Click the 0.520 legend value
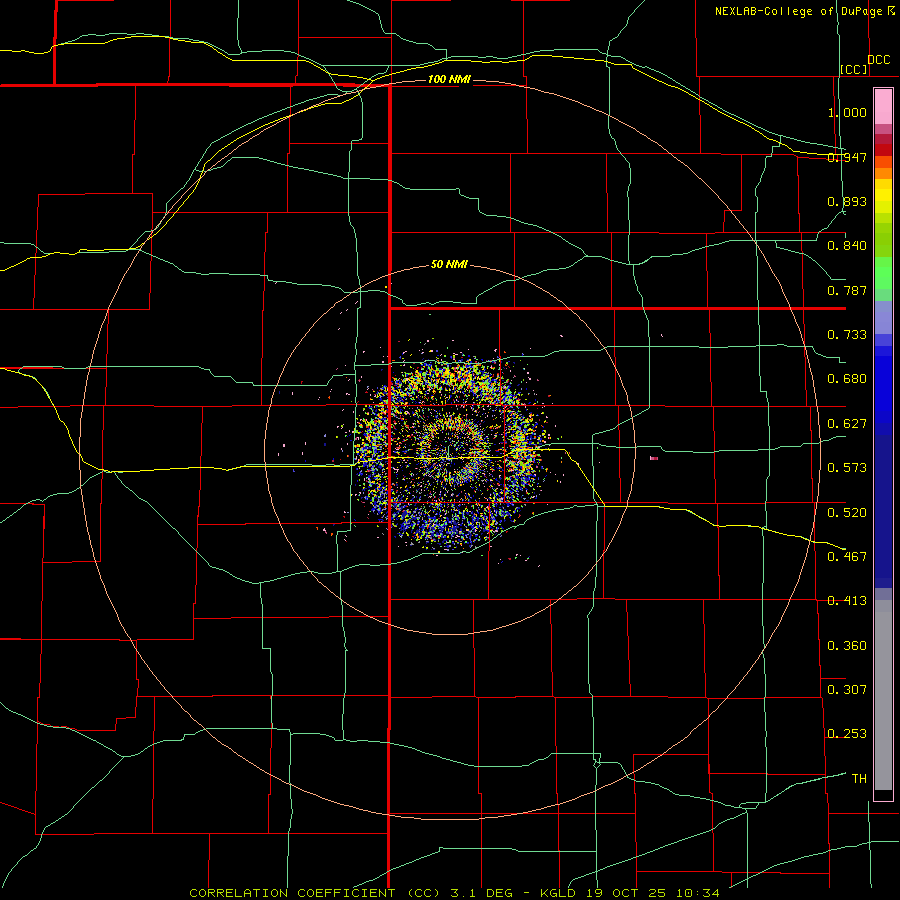This screenshot has height=900, width=900. tap(847, 512)
